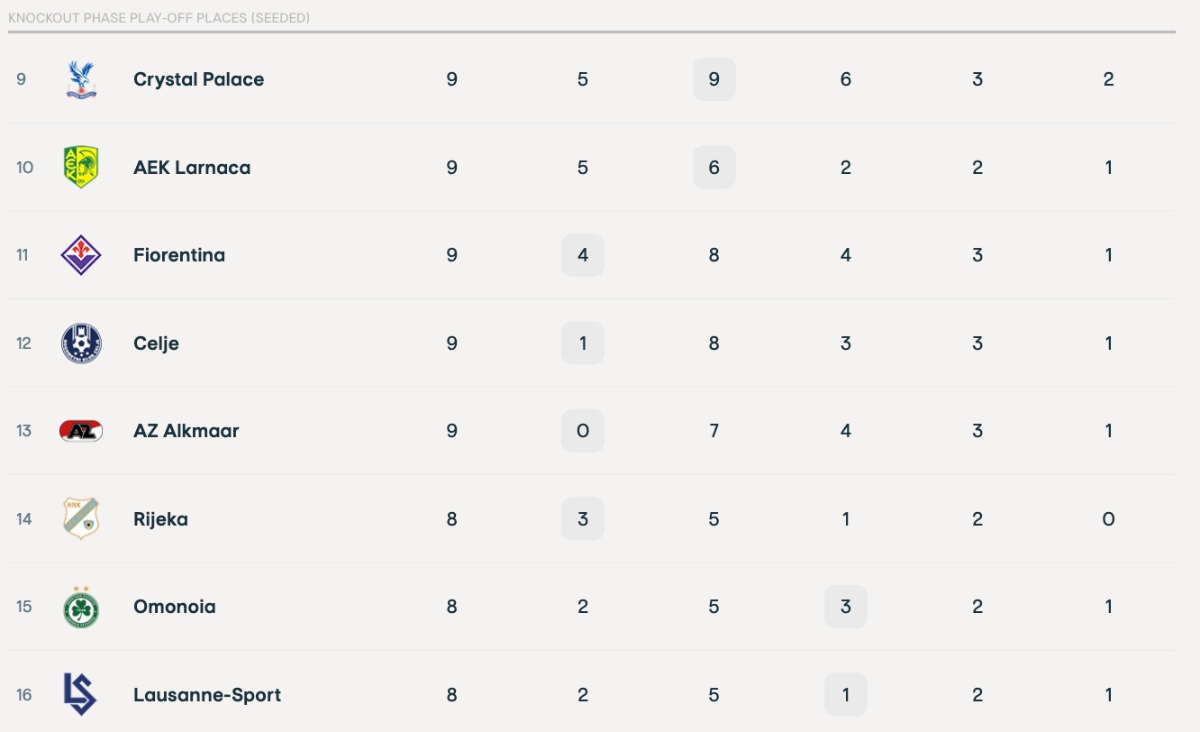Click the Omonoia club crest

pos(81,607)
